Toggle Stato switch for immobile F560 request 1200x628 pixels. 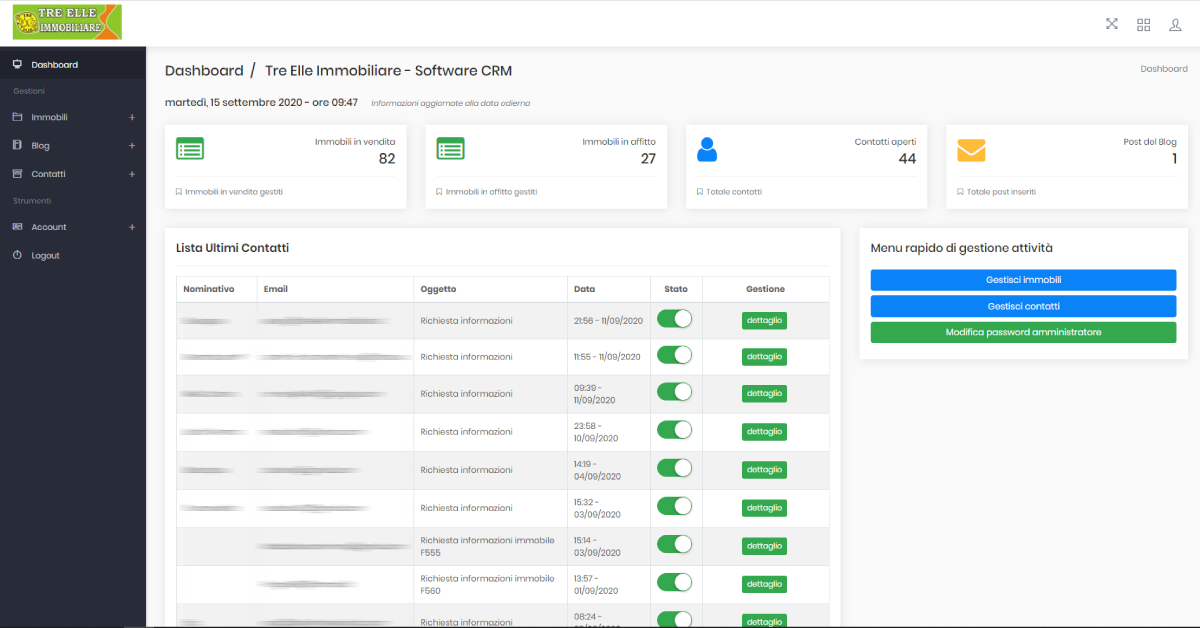click(x=675, y=582)
